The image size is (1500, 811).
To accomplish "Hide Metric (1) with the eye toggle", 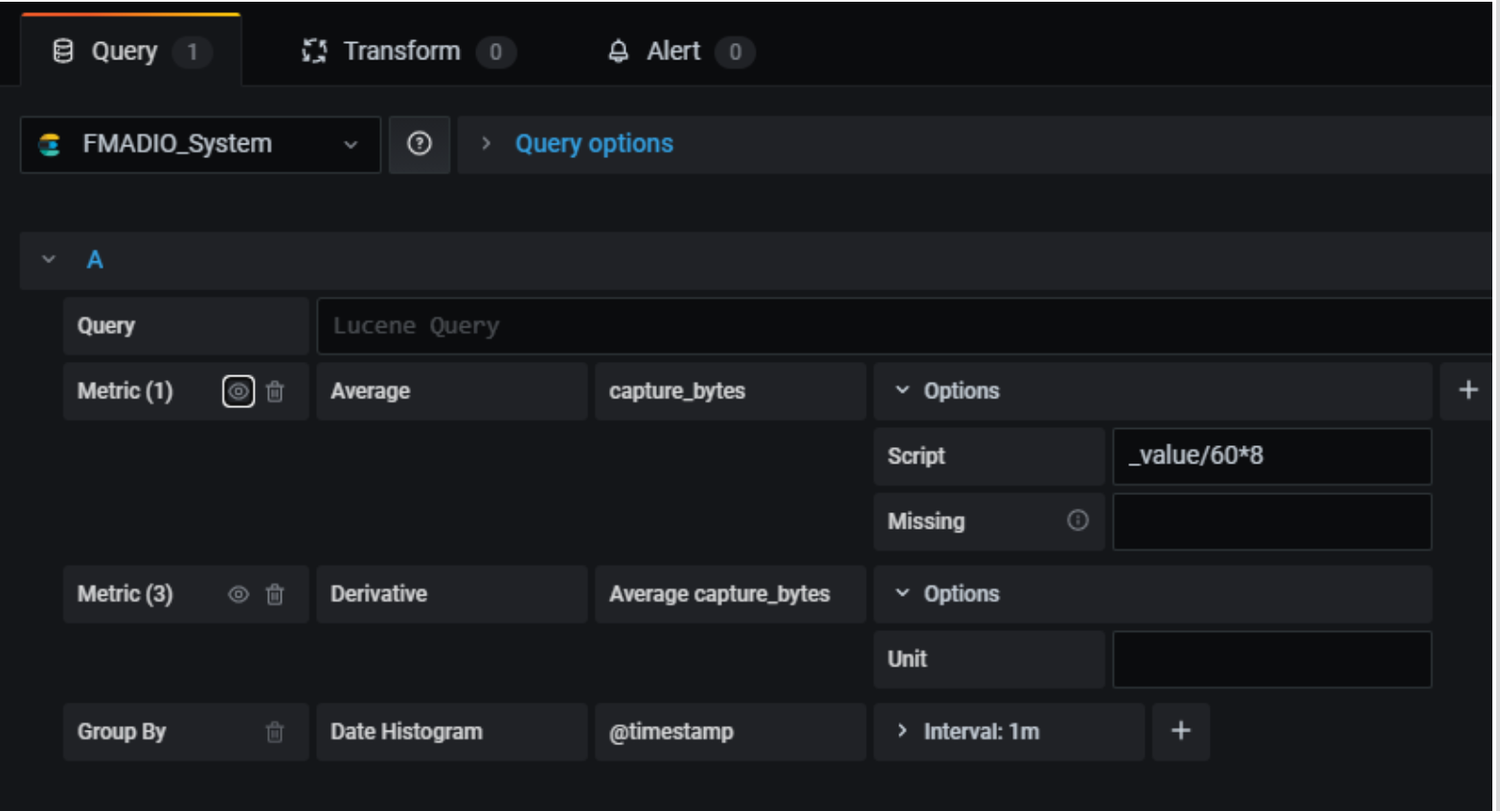I will (238, 391).
